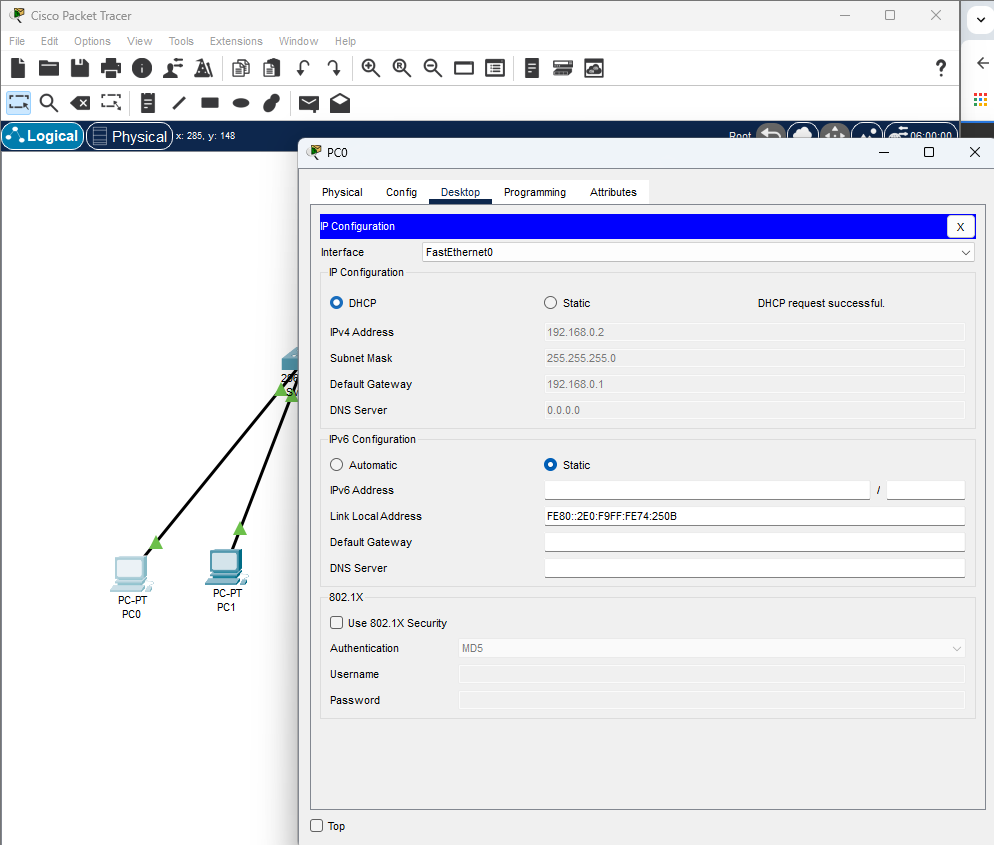The image size is (994, 845).
Task: Open the View menu
Action: pyautogui.click(x=139, y=41)
